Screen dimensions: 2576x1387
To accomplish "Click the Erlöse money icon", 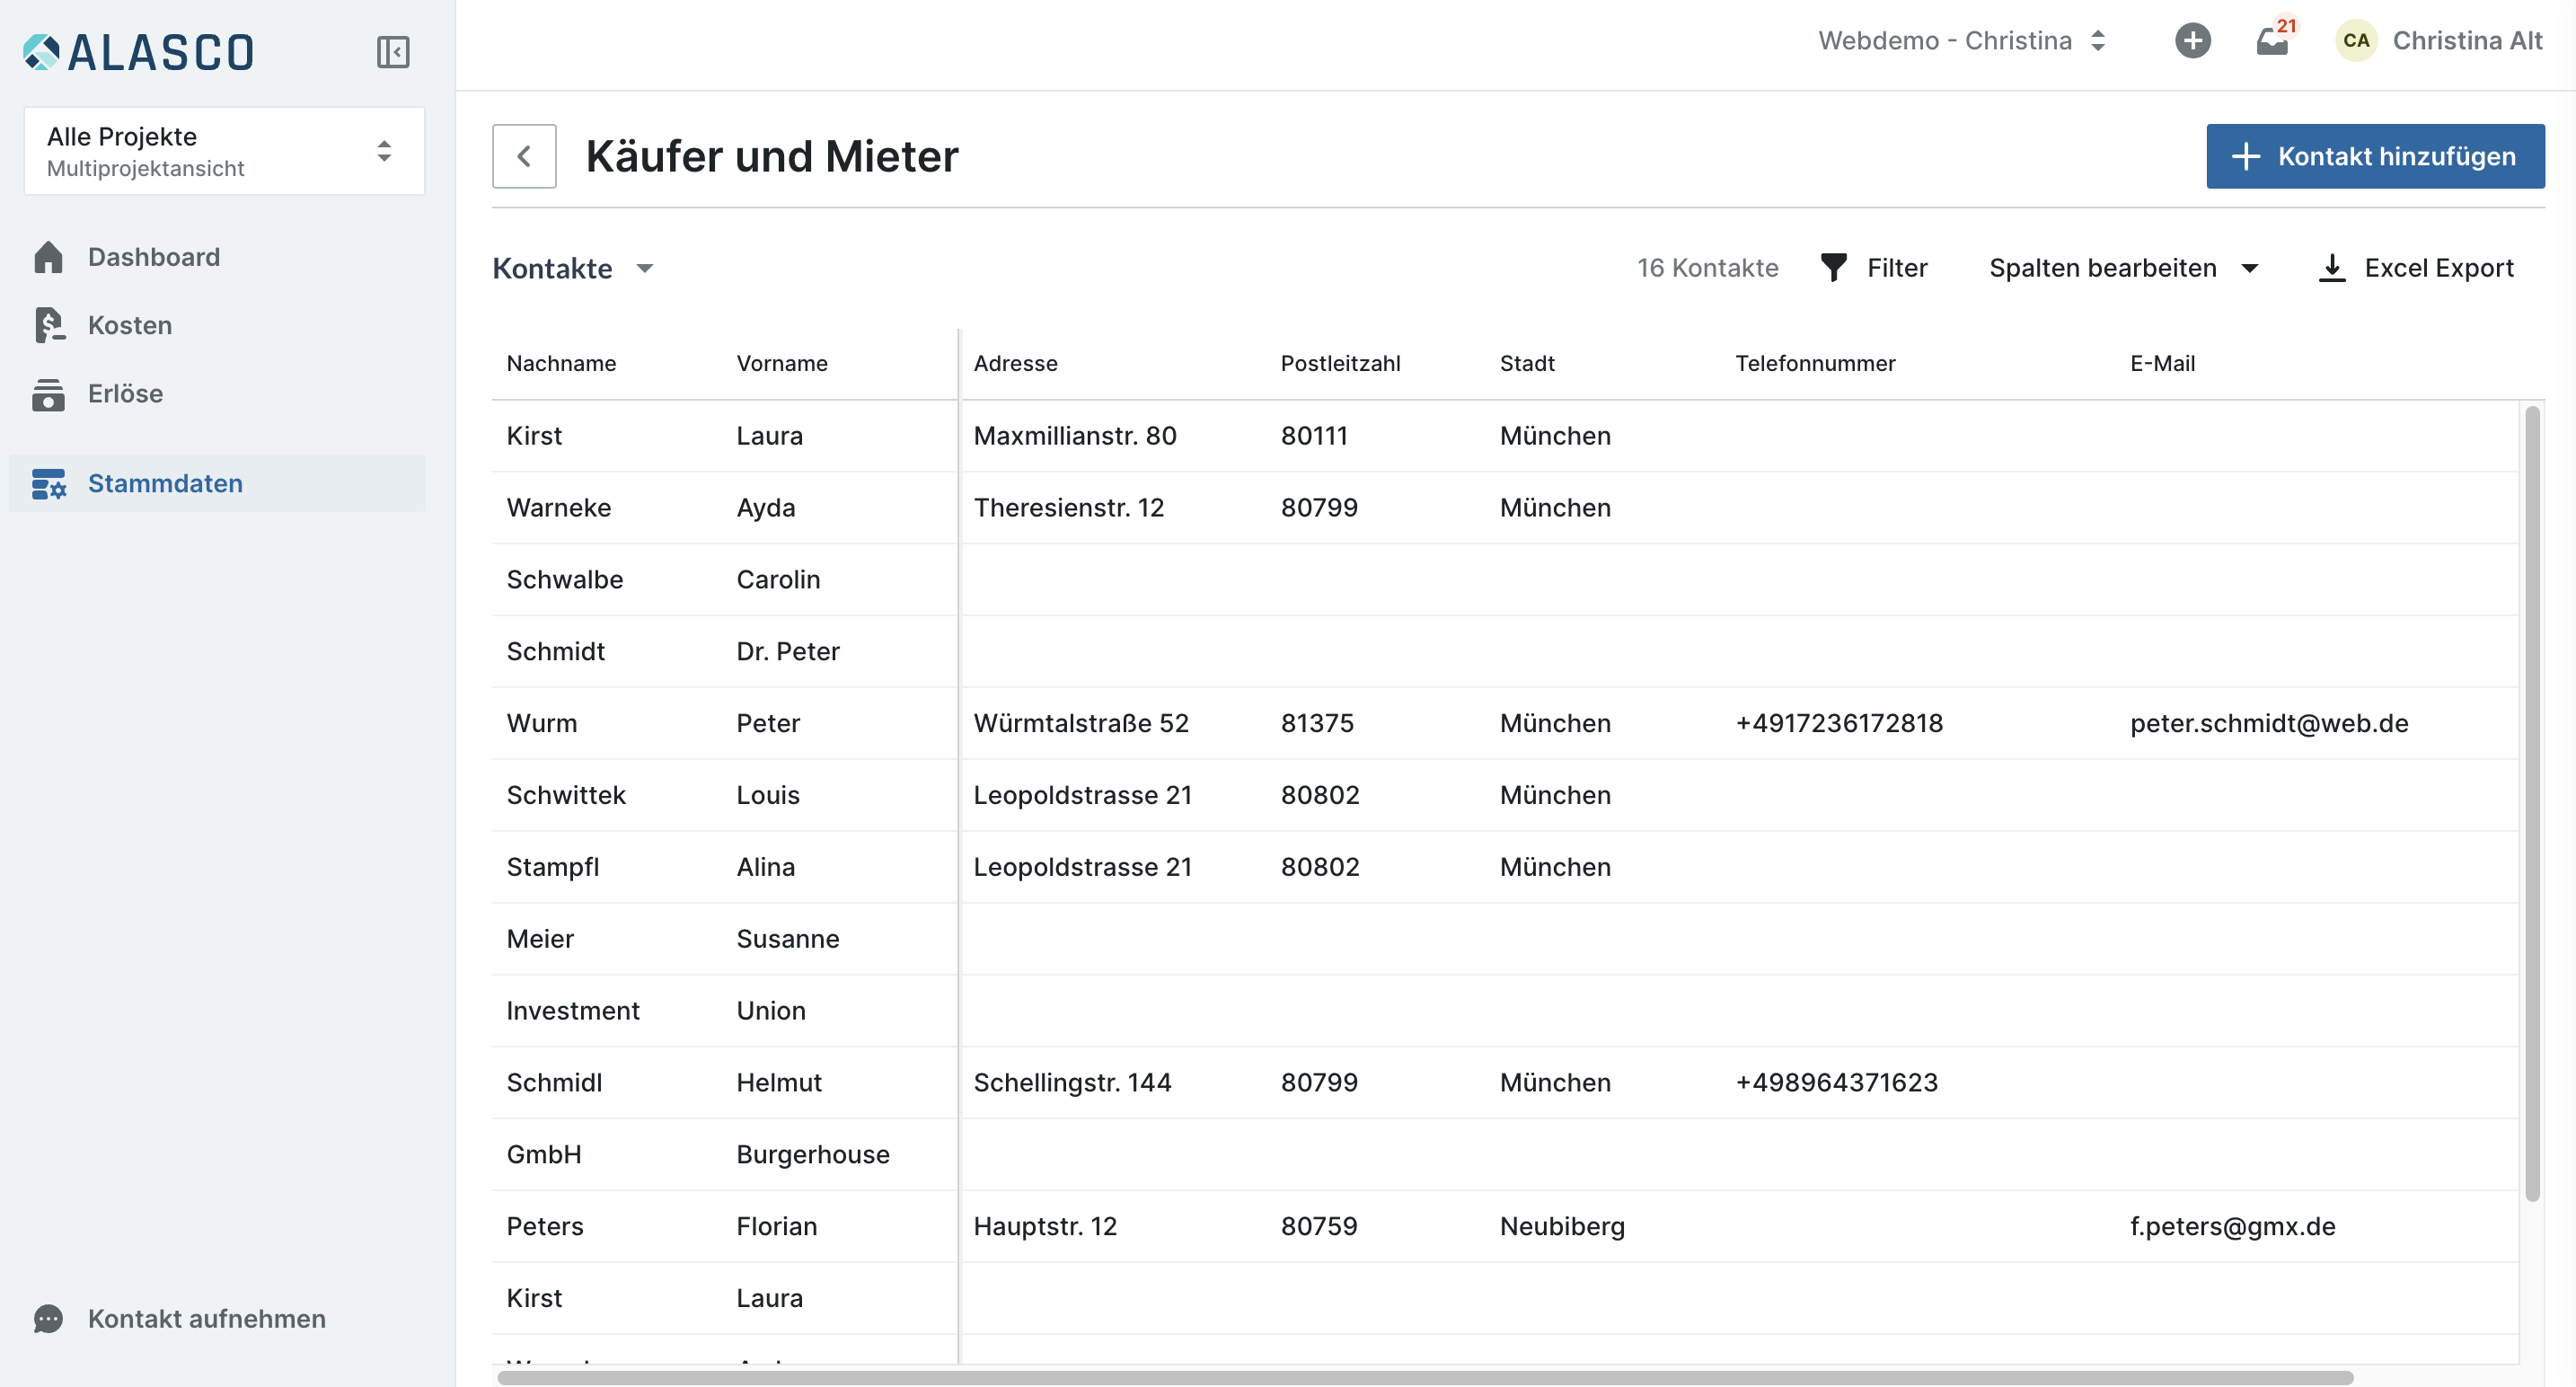I will click(48, 394).
